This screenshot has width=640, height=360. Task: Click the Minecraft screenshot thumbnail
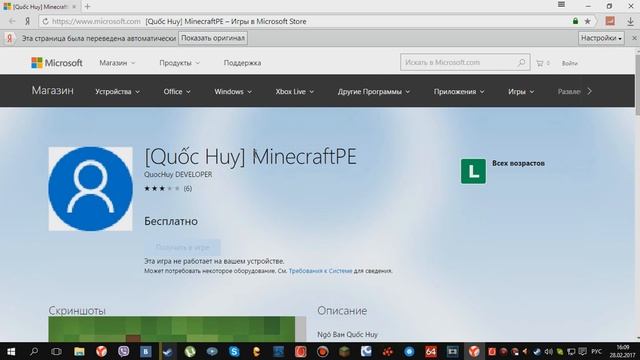(171, 329)
